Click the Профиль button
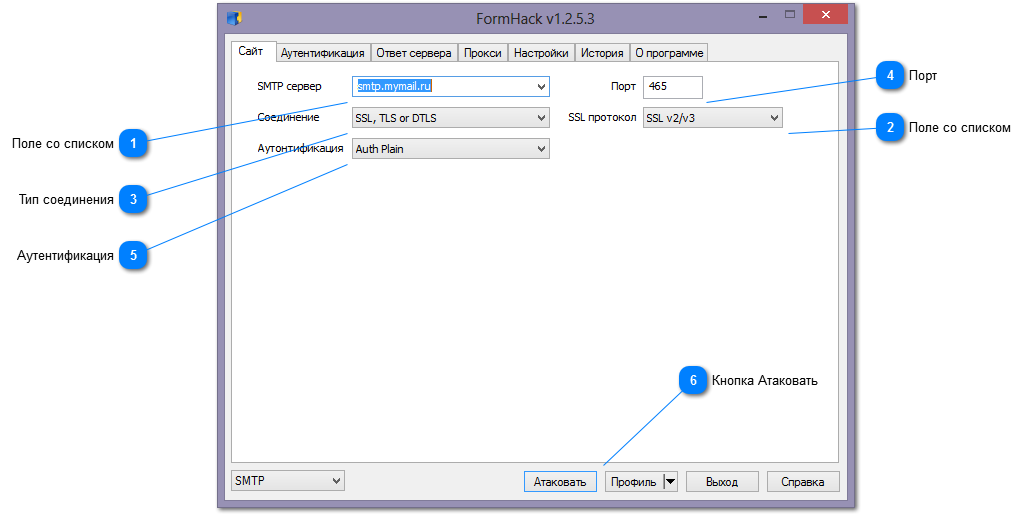1027x516 pixels. point(633,481)
